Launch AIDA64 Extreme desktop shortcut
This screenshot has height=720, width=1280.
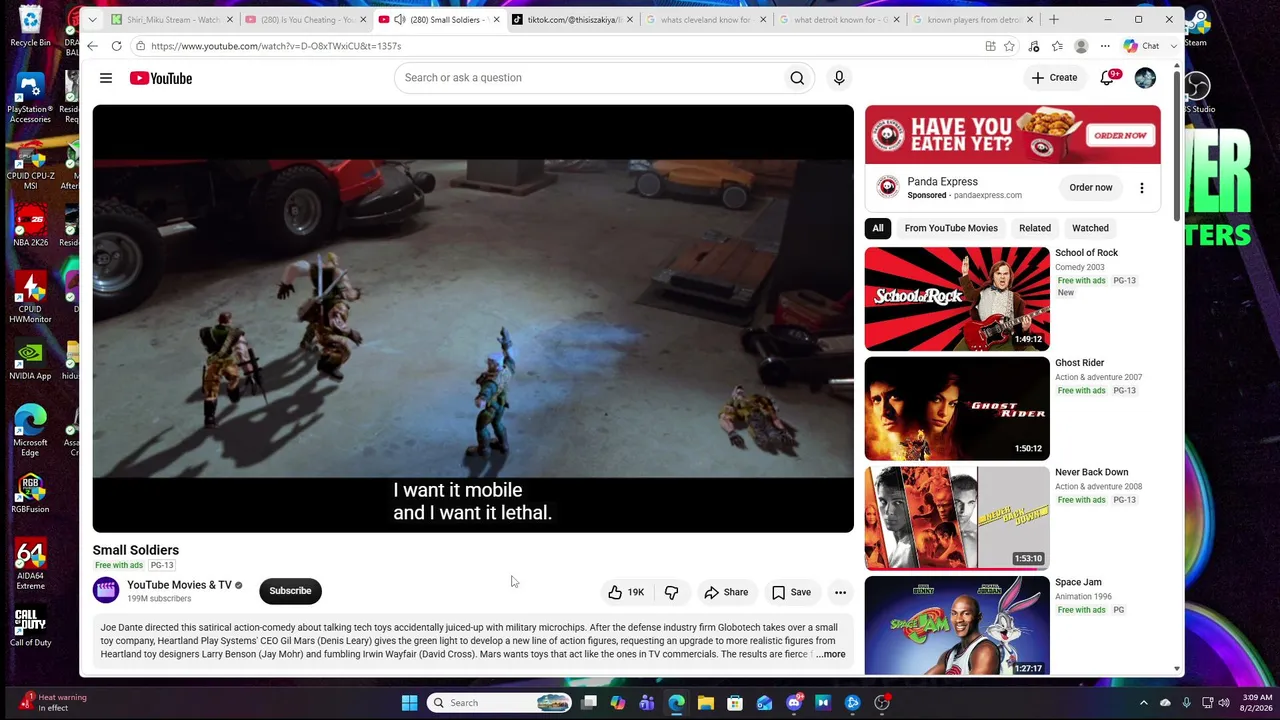[x=30, y=565]
